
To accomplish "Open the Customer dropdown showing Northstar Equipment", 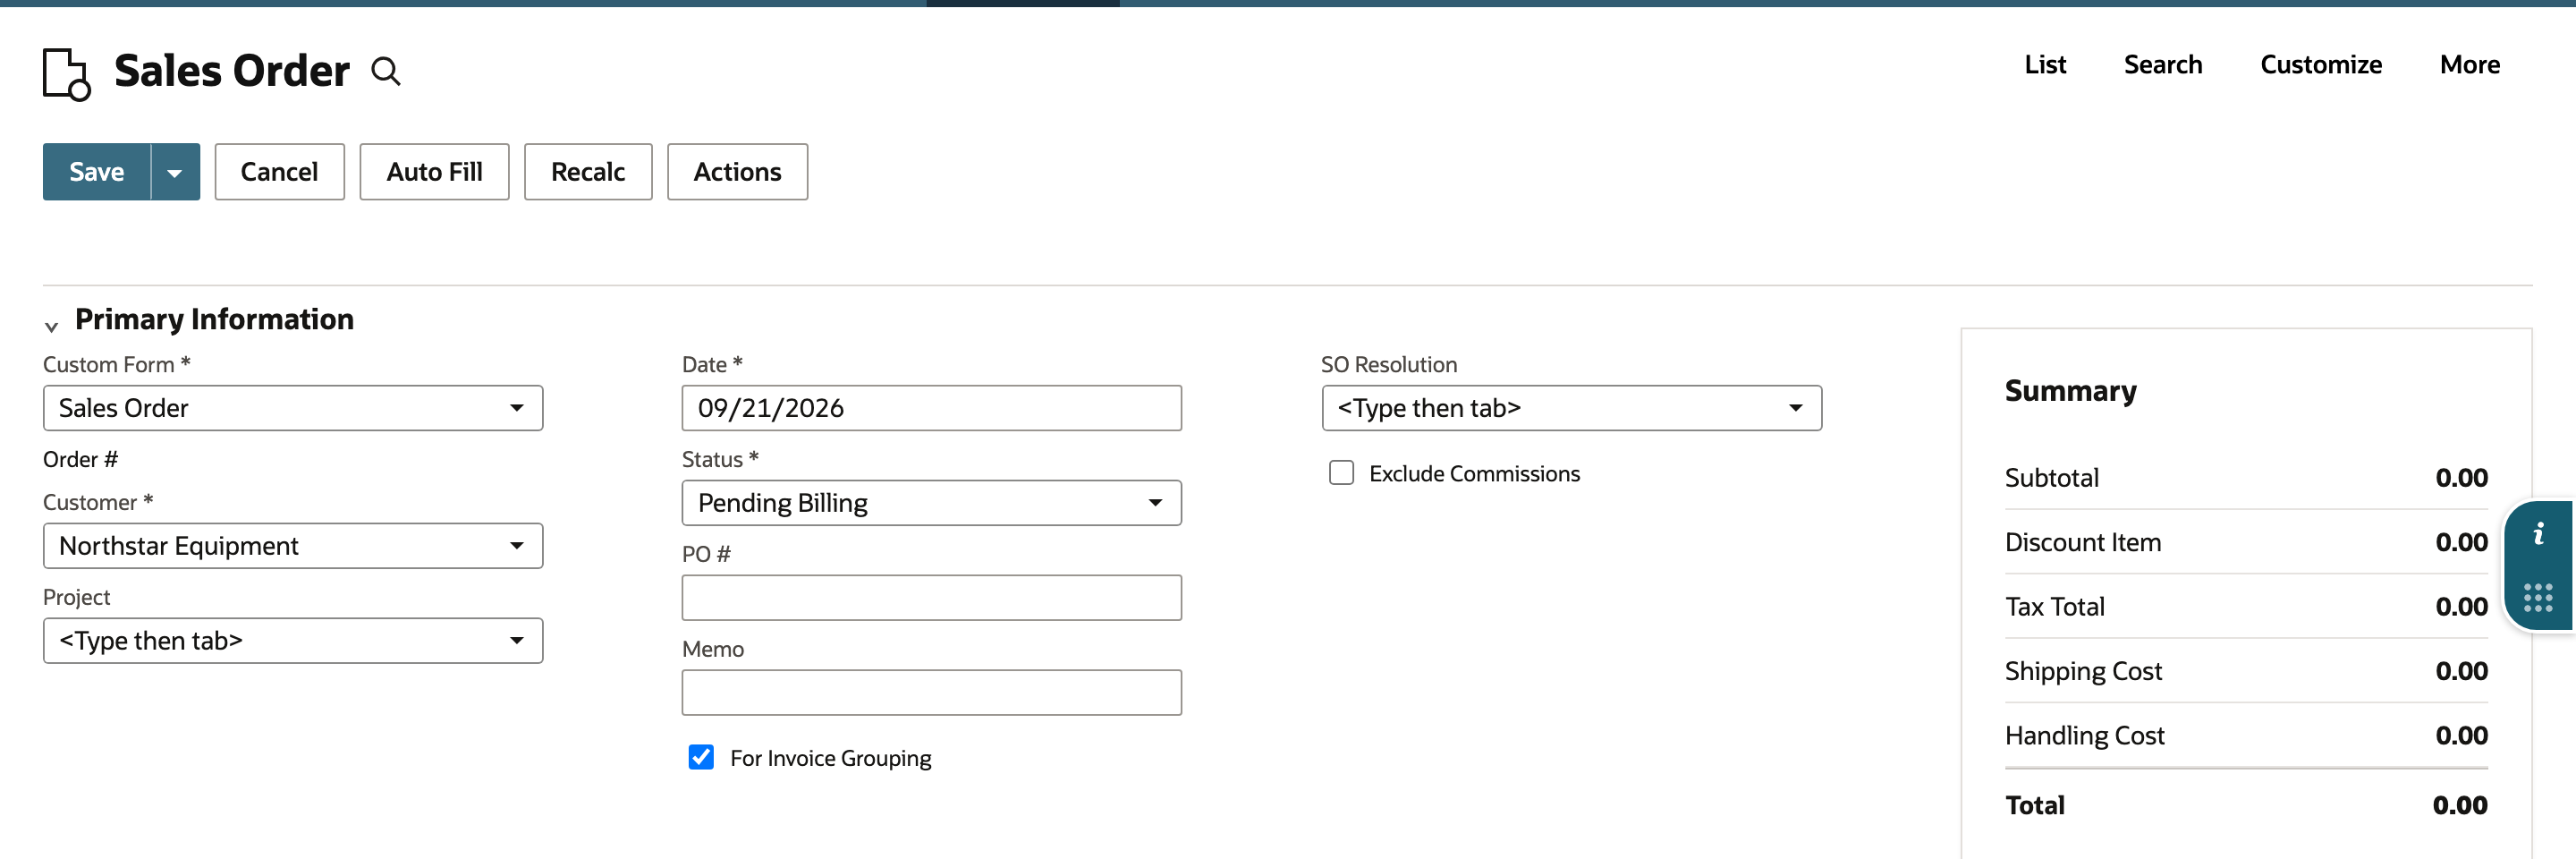I will pos(293,546).
